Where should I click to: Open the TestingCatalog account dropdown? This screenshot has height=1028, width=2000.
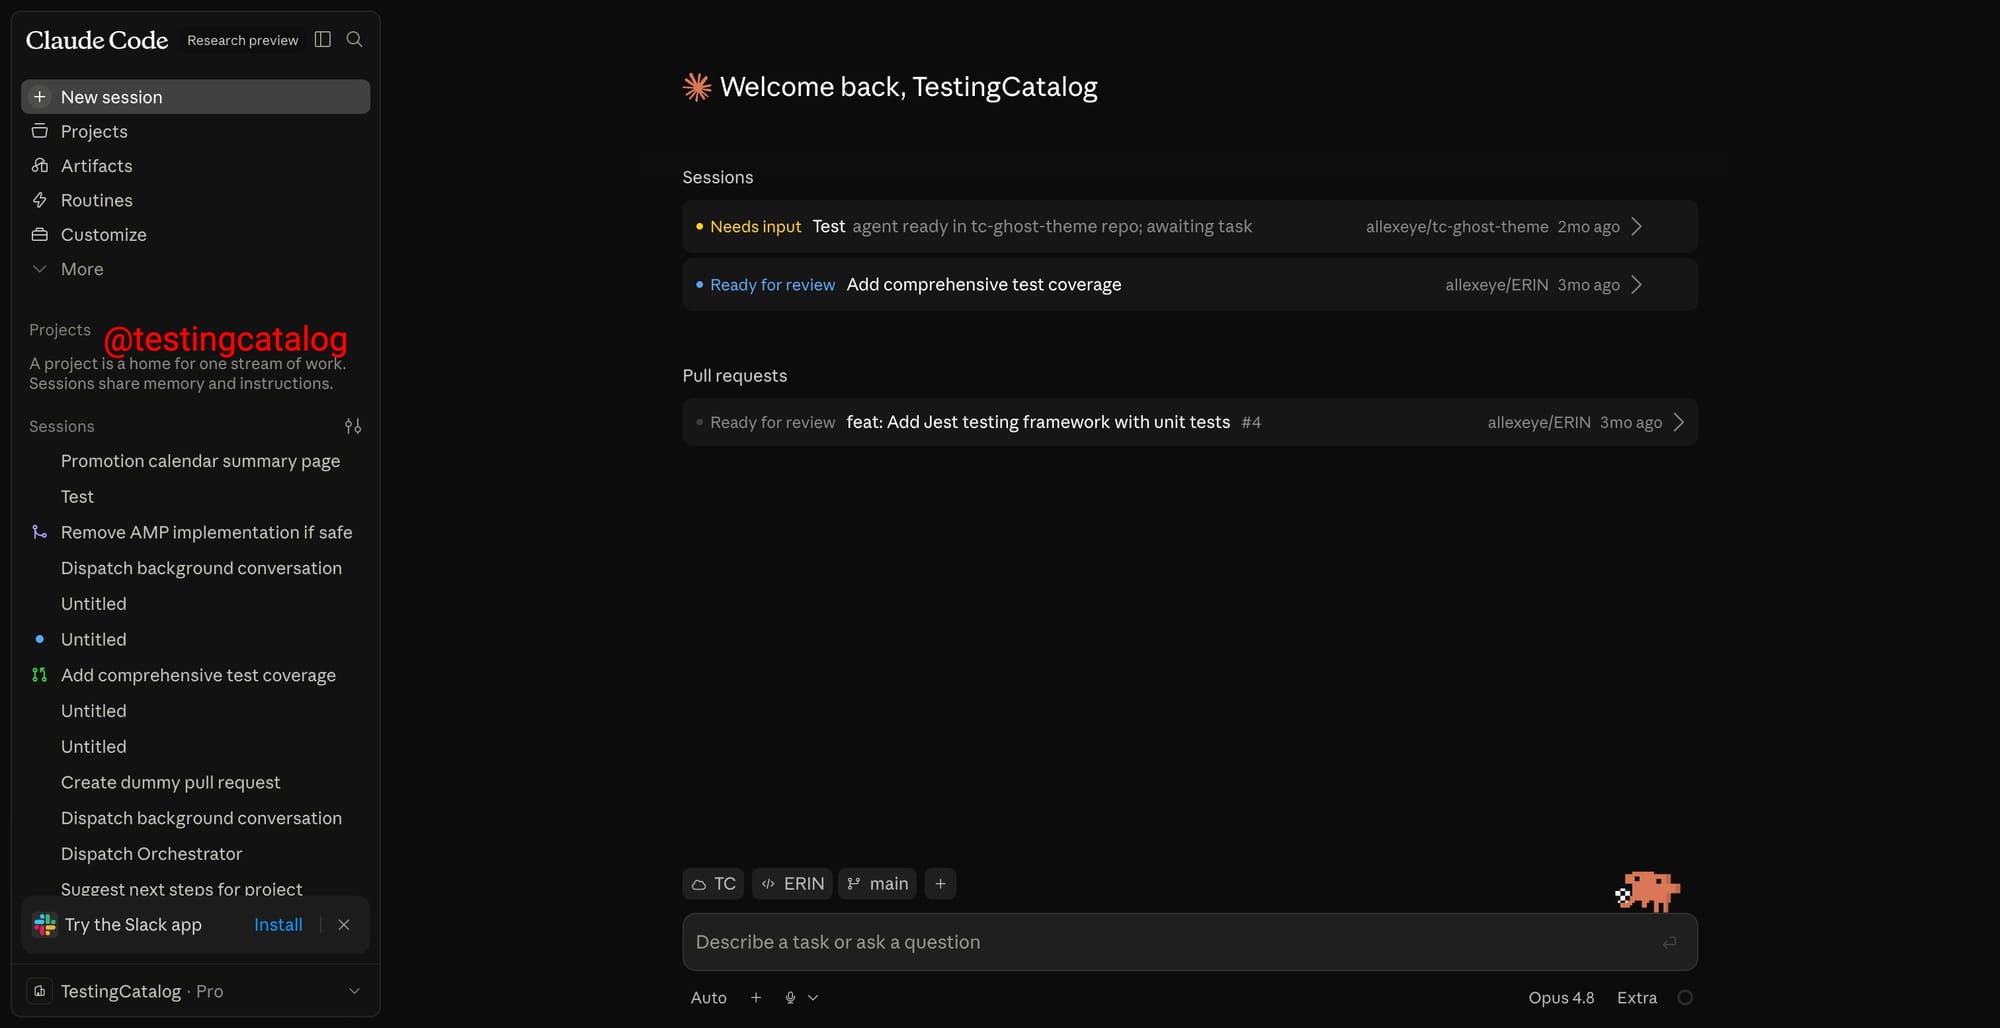tap(195, 991)
